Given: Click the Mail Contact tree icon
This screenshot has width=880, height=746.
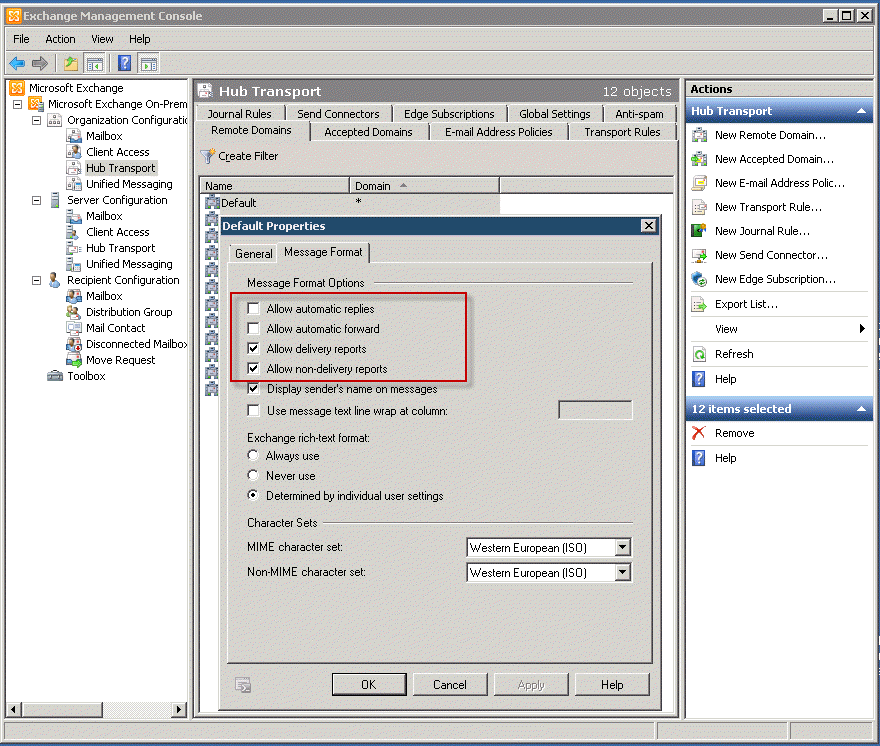Looking at the screenshot, I should point(74,328).
